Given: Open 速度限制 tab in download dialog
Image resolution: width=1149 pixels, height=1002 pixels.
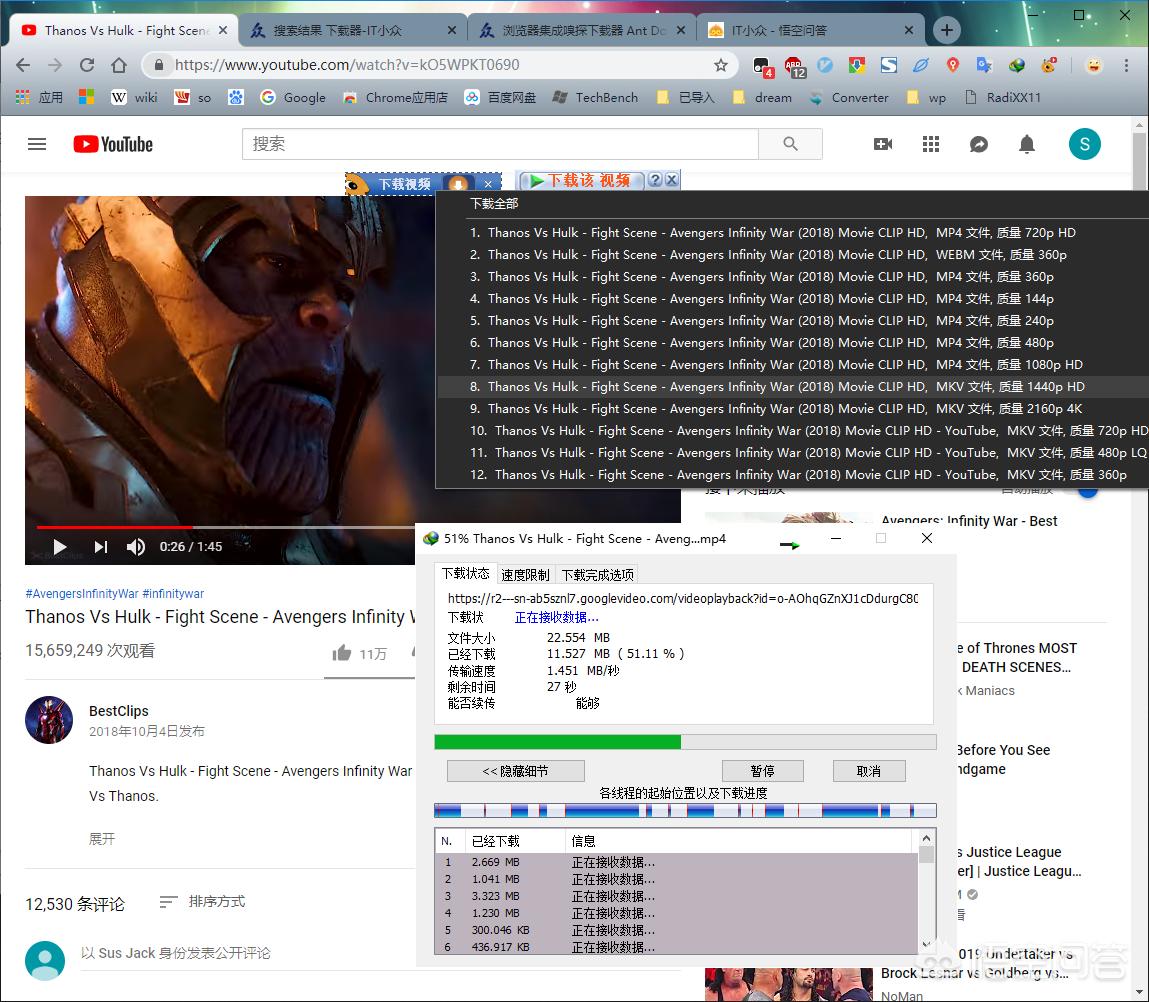Looking at the screenshot, I should point(525,575).
